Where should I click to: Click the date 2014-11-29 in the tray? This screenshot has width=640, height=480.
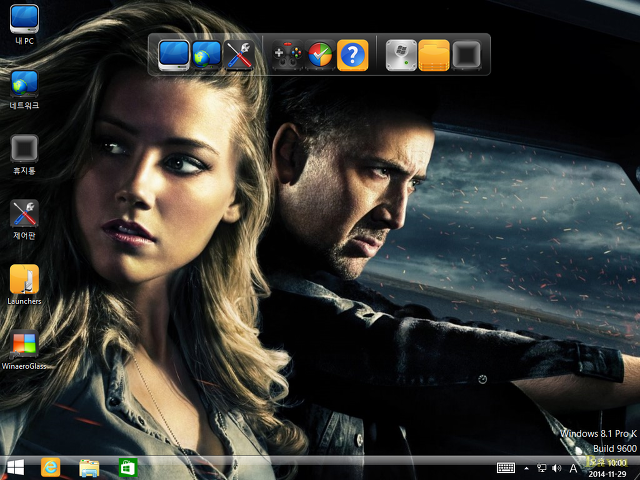pos(607,474)
